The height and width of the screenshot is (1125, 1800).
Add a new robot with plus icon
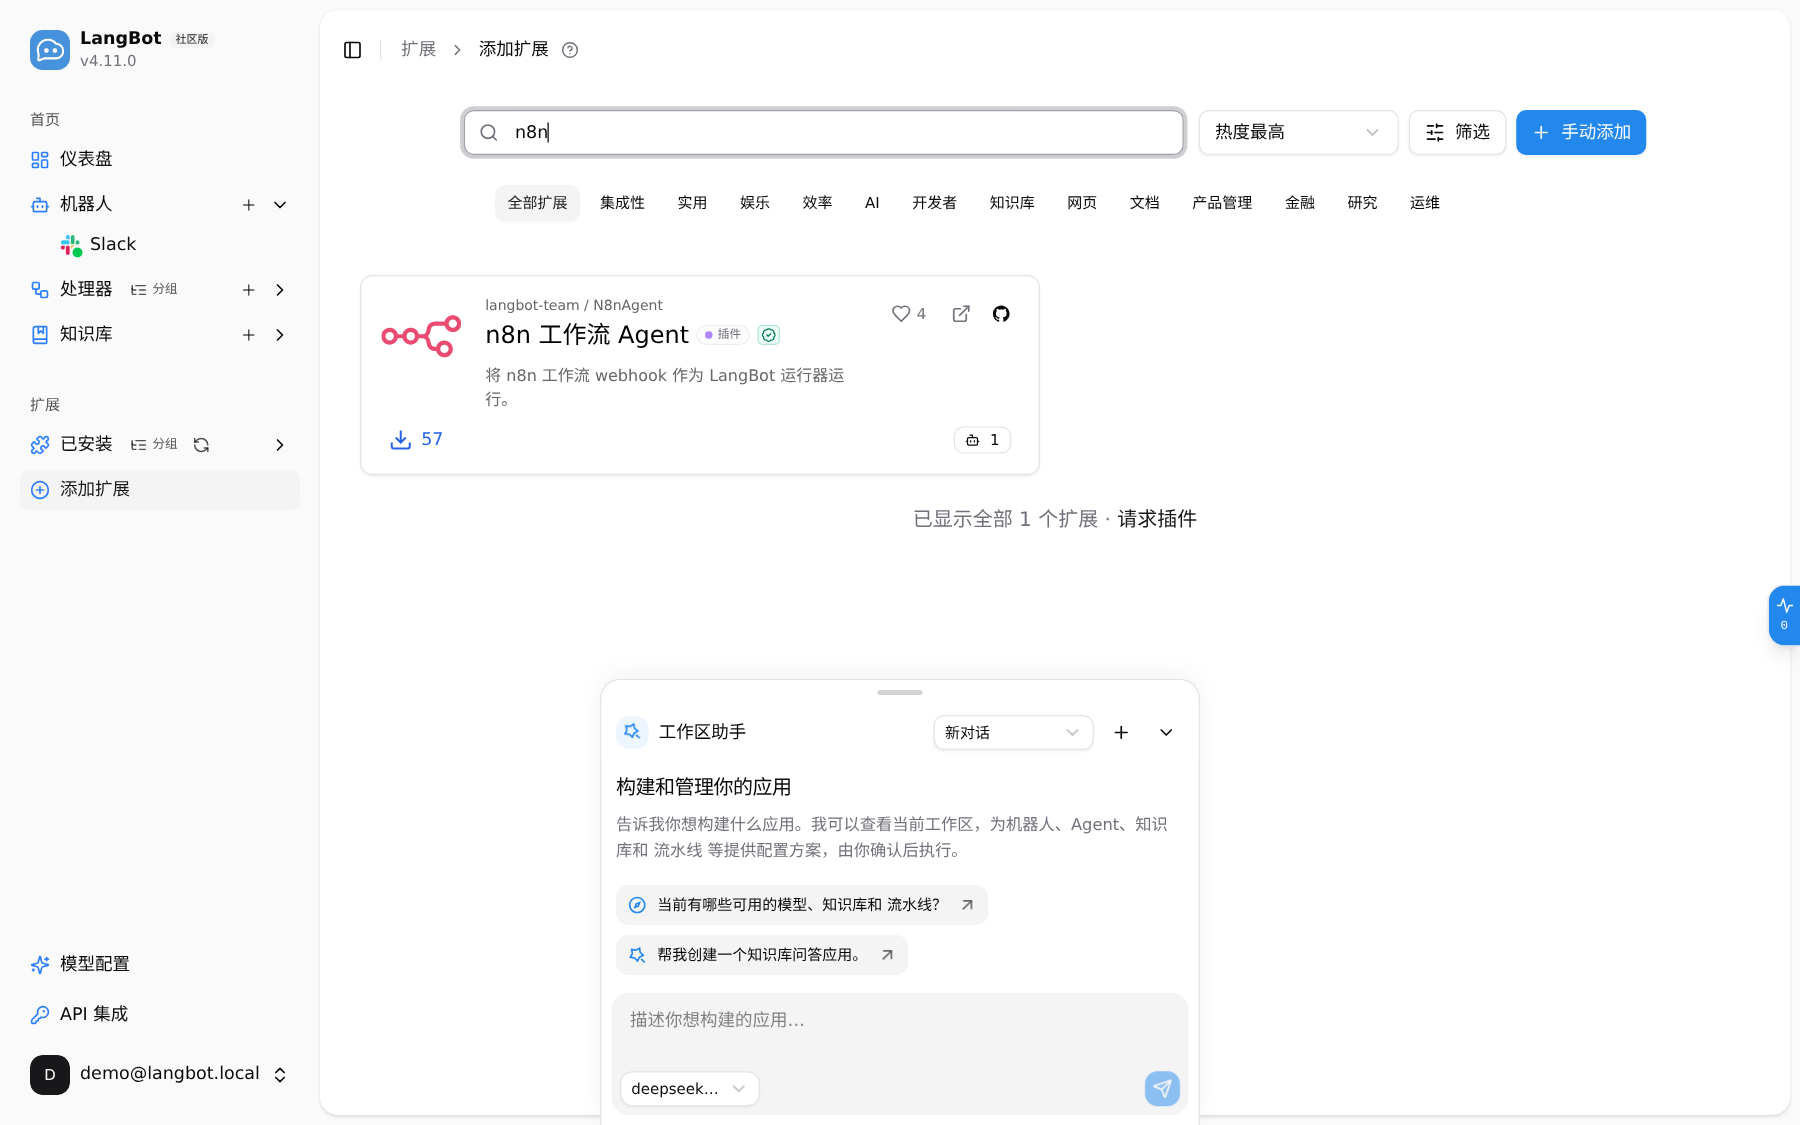(x=249, y=205)
